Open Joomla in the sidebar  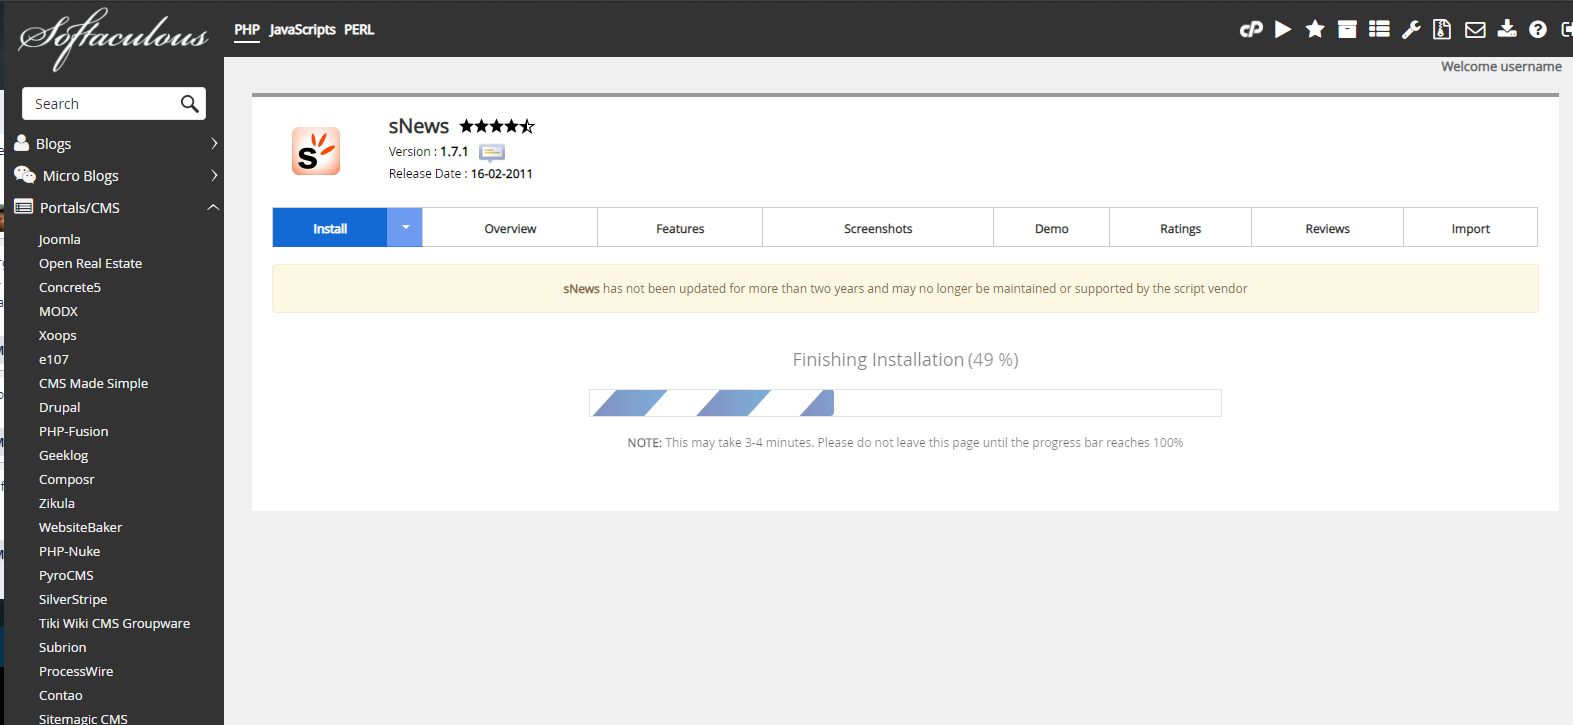60,239
